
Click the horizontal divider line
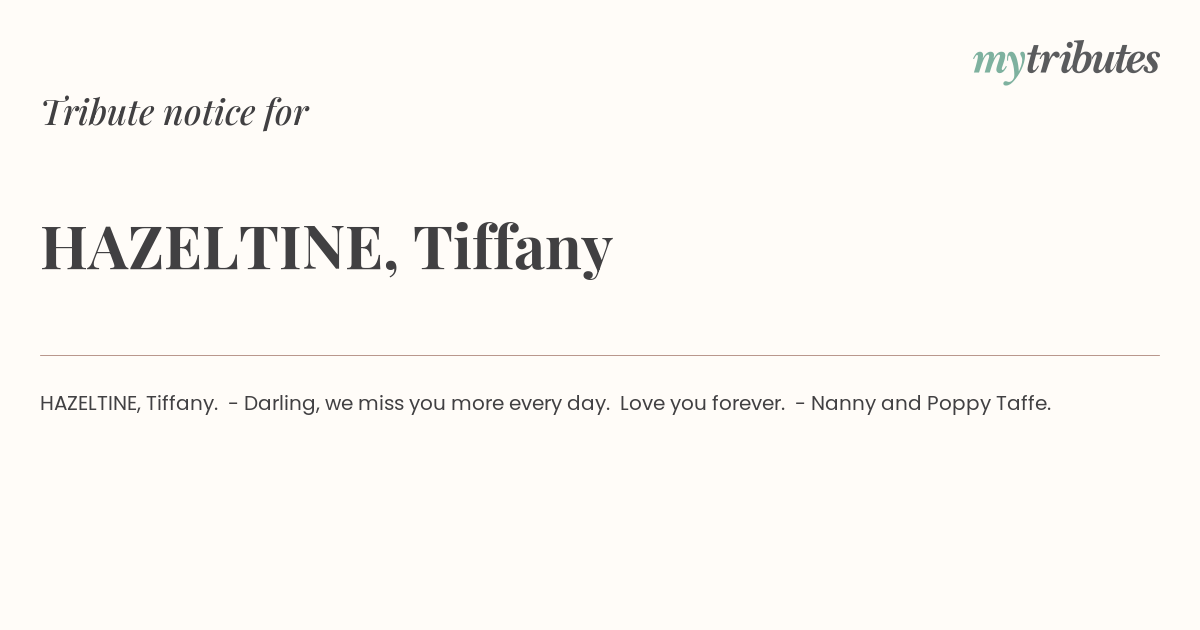(600, 355)
